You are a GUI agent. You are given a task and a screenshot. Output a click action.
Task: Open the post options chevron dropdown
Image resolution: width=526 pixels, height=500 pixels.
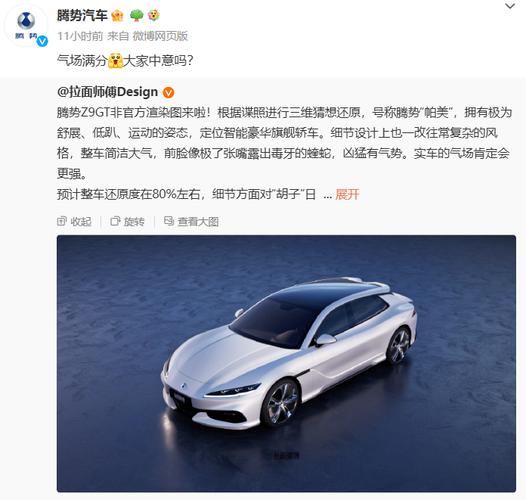(x=510, y=6)
